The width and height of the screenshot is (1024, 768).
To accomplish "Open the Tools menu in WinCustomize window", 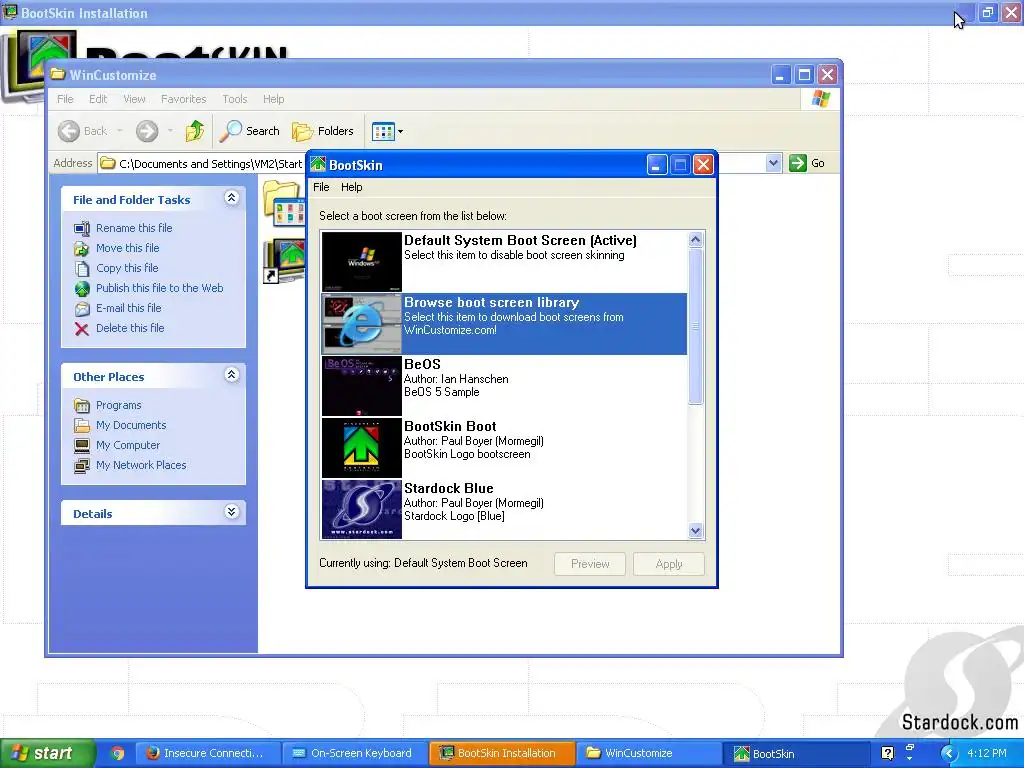I will (x=234, y=99).
